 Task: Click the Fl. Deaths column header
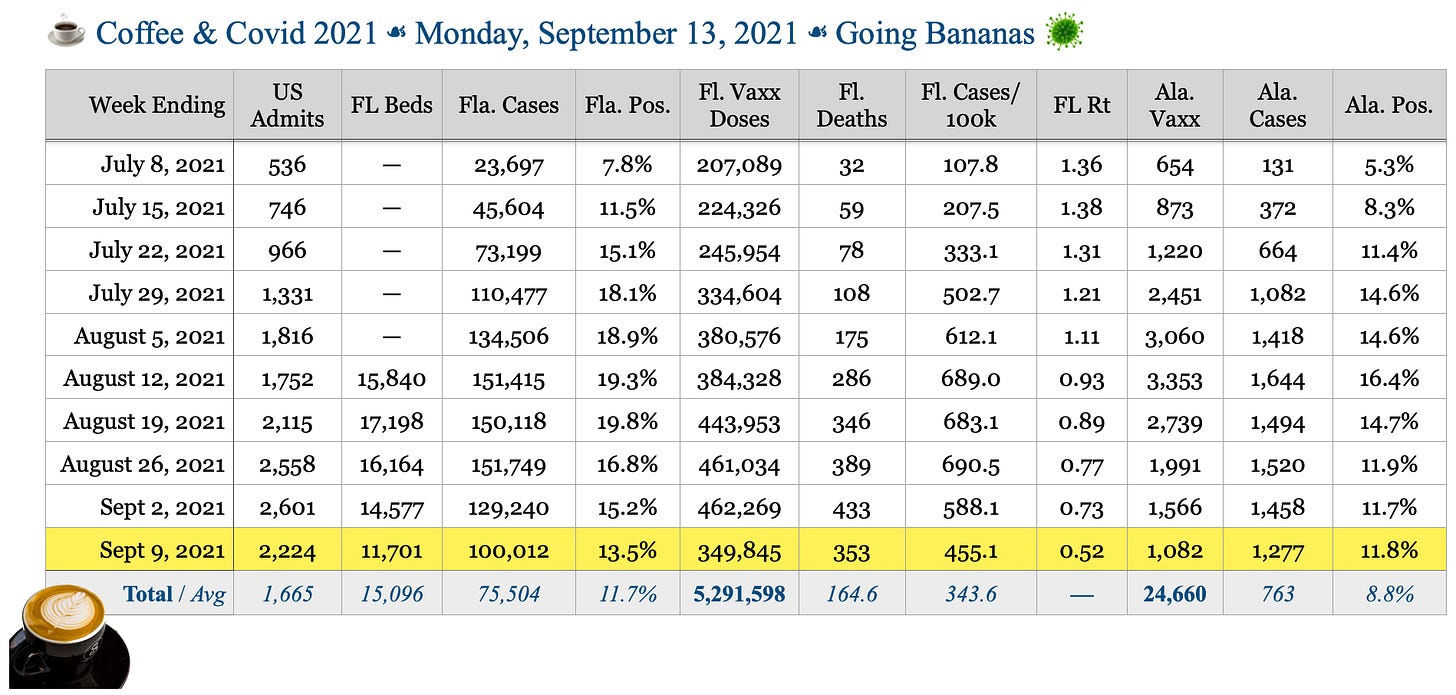pyautogui.click(x=852, y=105)
